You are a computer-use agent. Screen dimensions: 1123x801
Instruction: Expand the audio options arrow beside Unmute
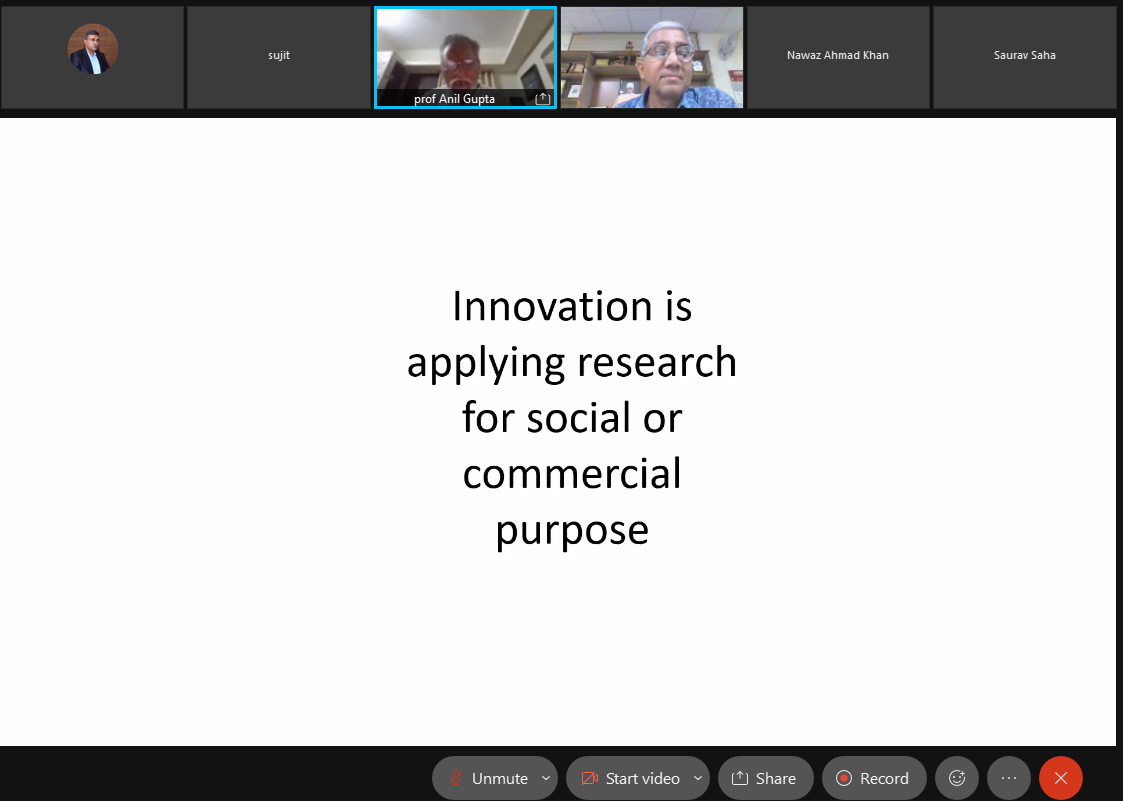coord(546,778)
